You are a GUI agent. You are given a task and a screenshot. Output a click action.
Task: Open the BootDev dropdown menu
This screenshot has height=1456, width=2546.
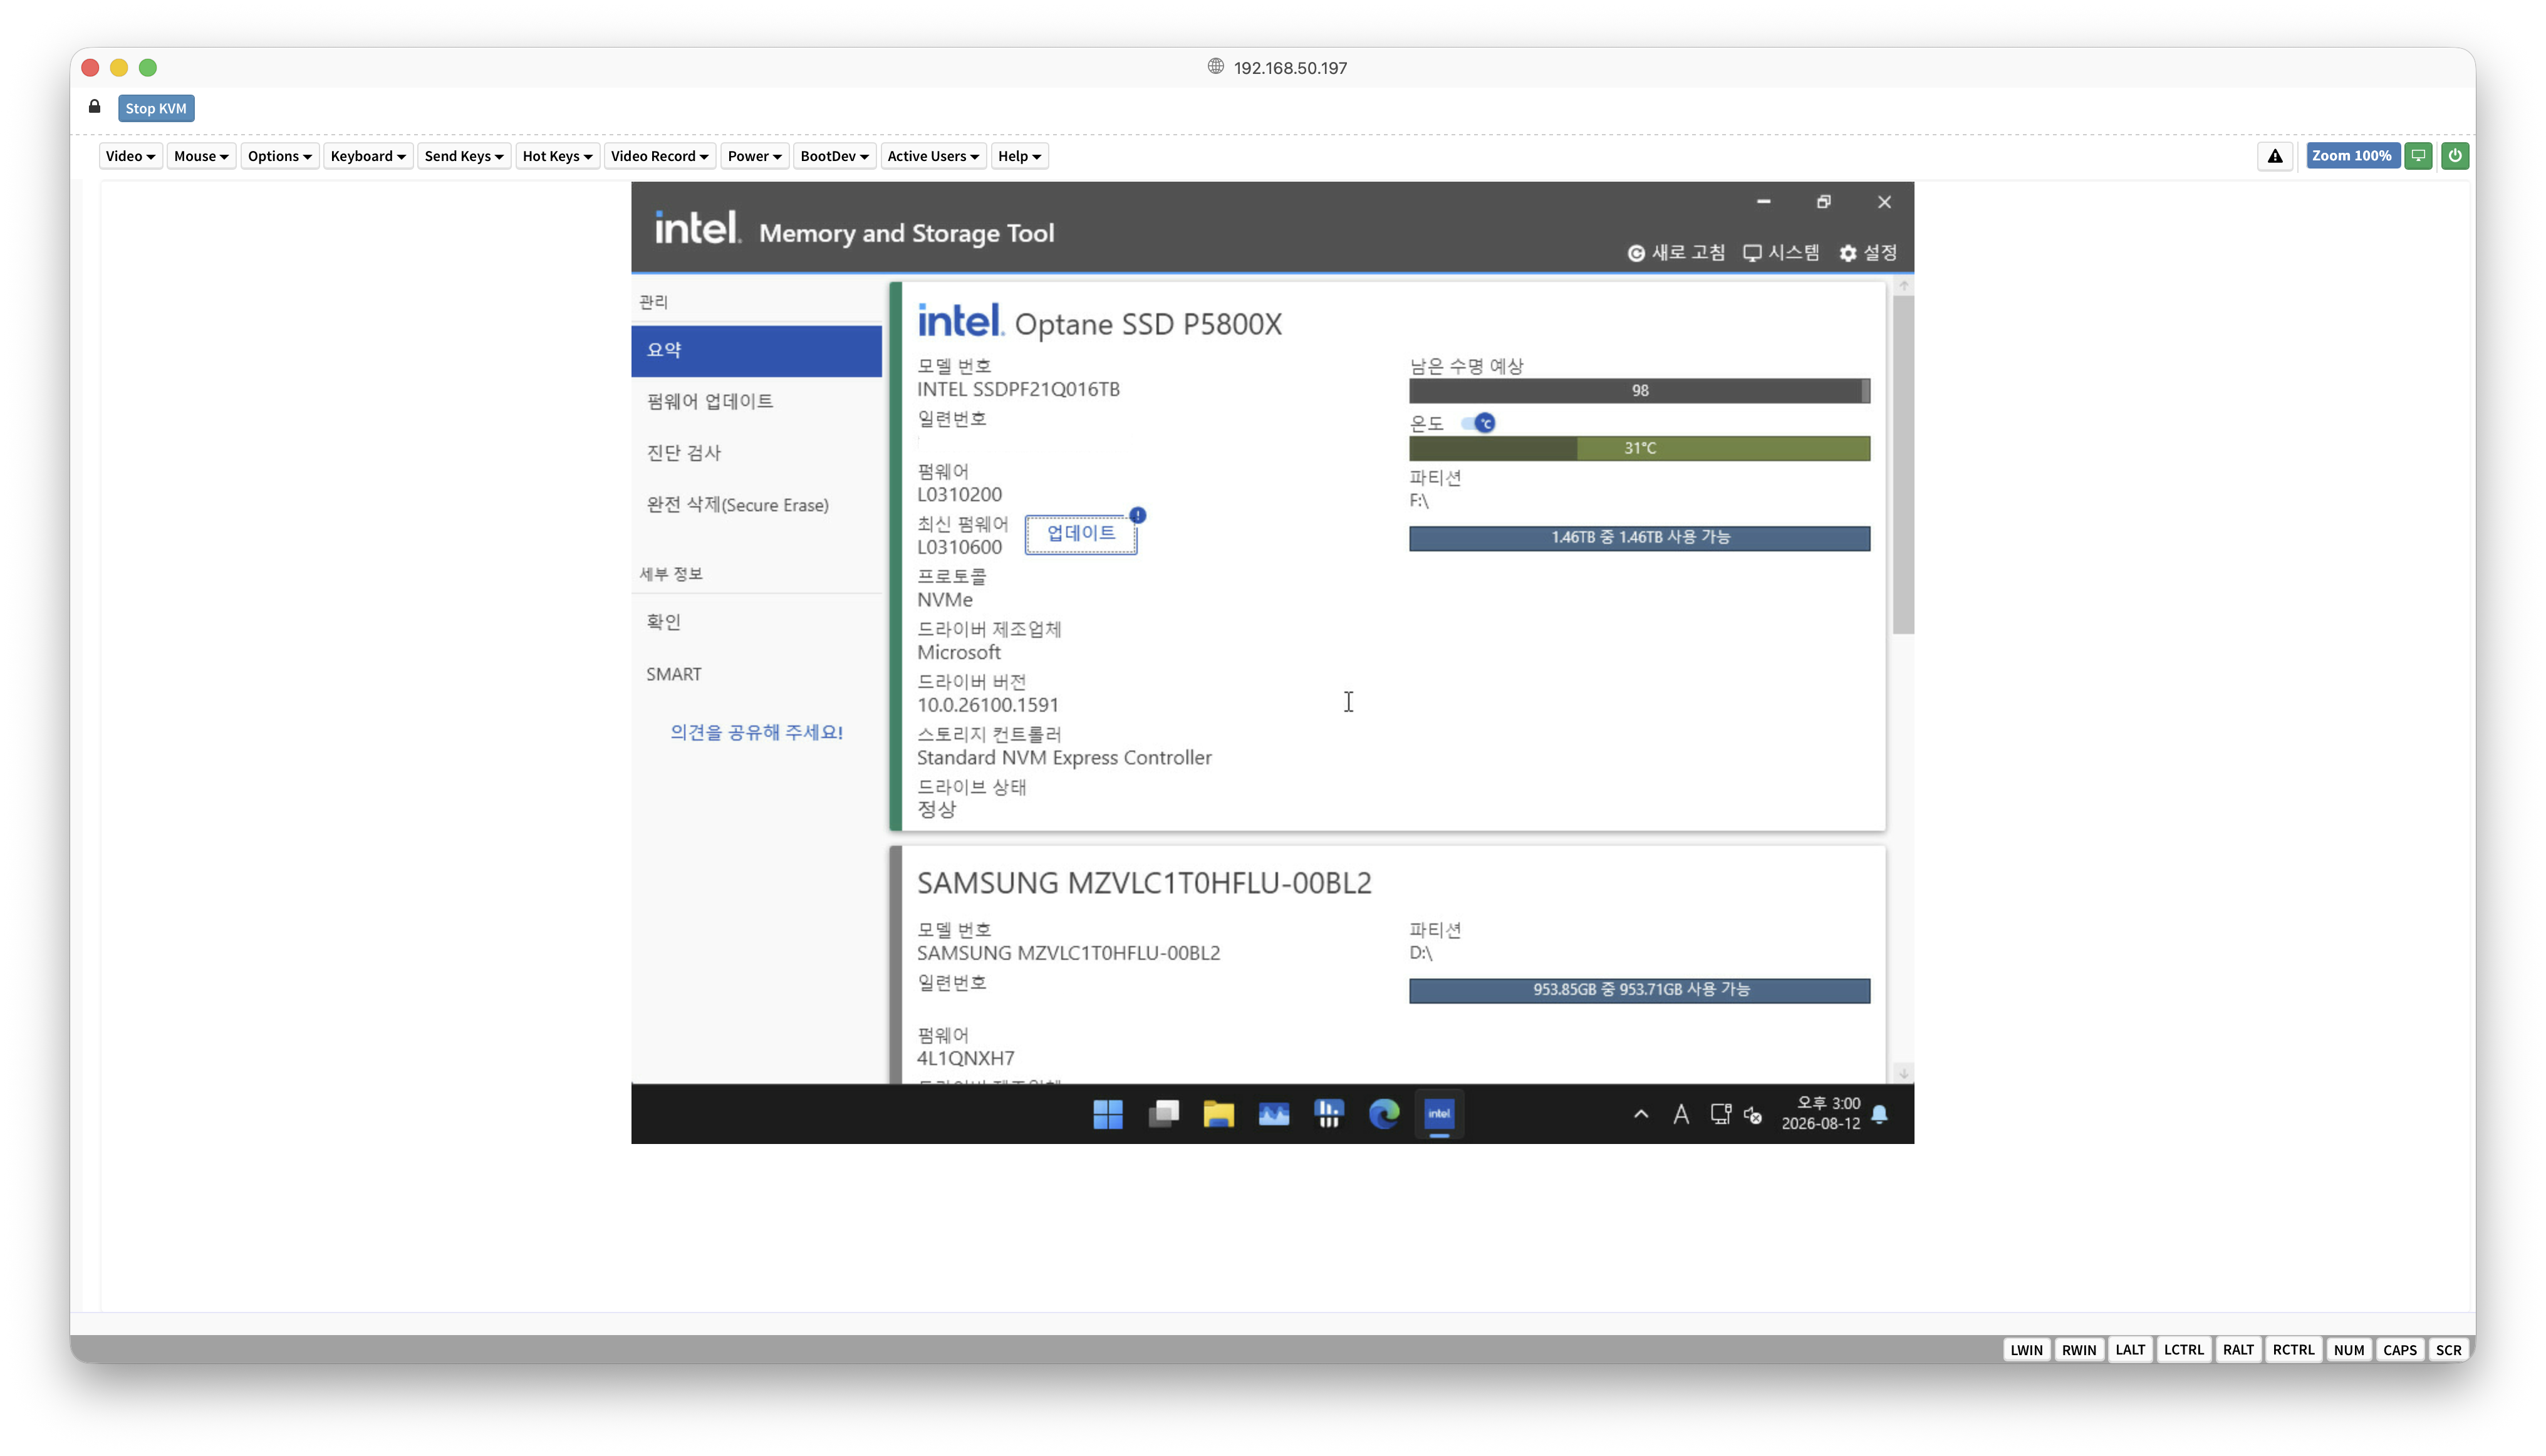click(x=835, y=156)
